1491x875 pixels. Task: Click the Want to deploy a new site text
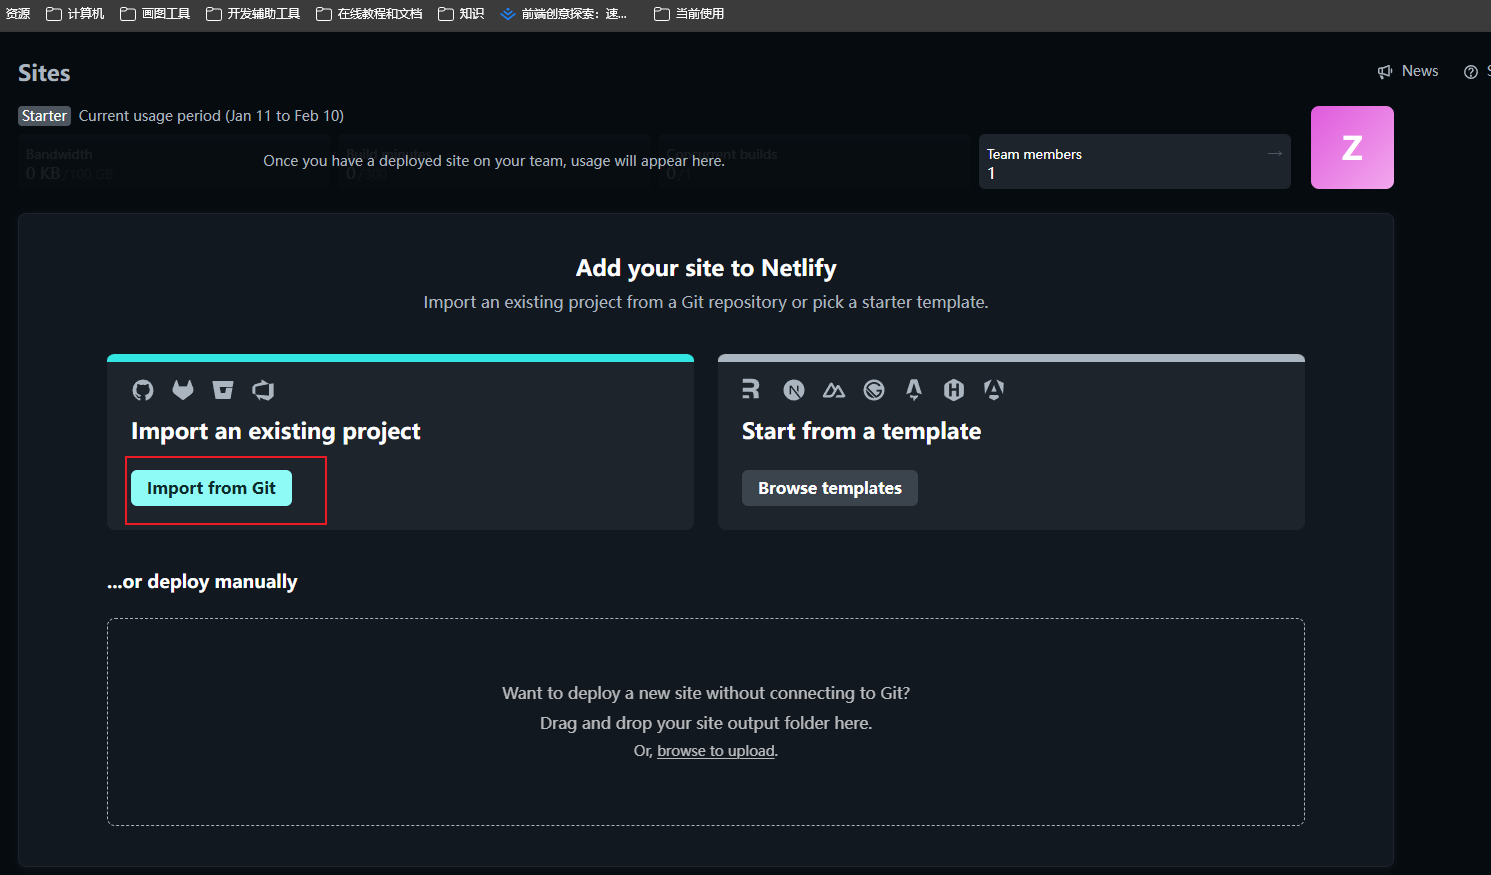(x=706, y=693)
